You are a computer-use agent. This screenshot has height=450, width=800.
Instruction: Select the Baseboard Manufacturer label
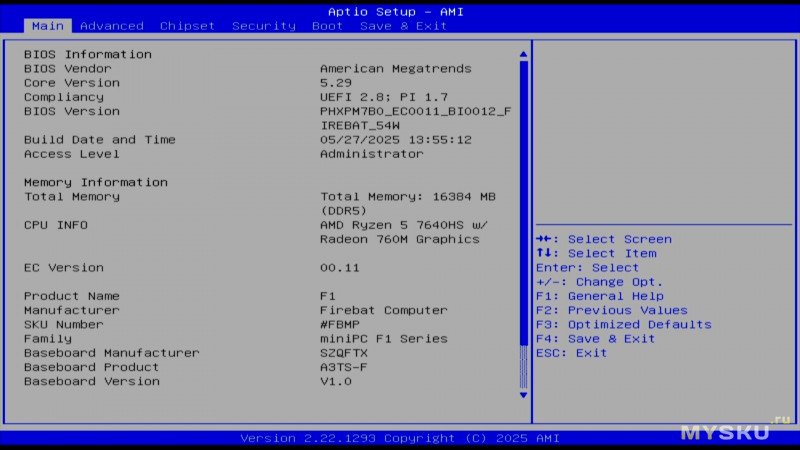112,353
